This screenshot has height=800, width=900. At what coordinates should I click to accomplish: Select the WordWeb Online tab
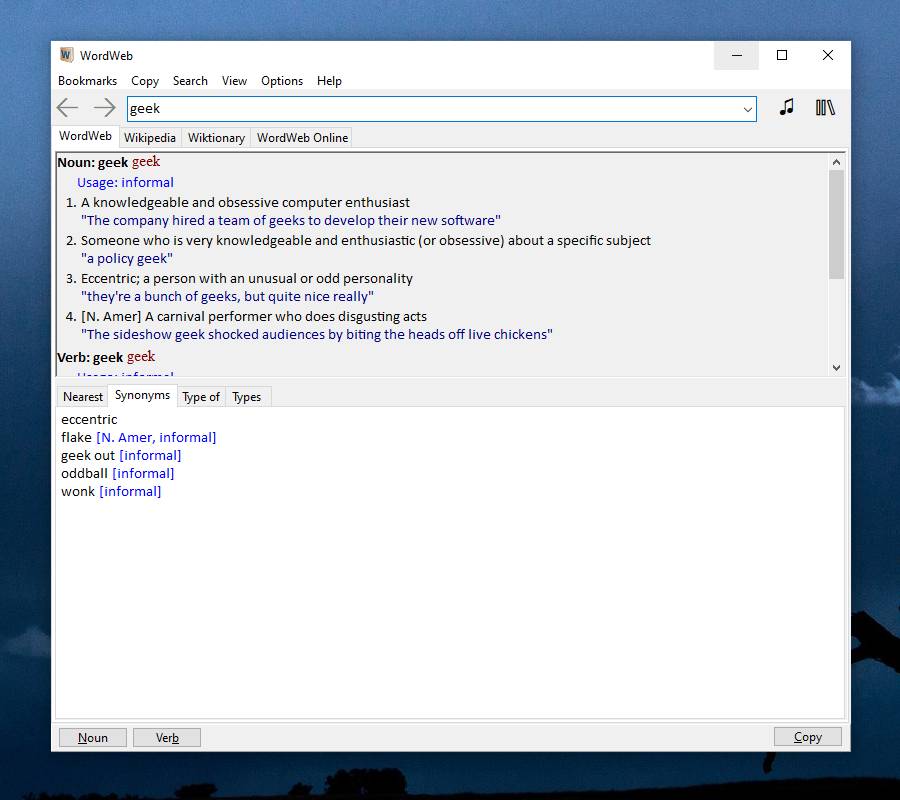[x=302, y=138]
